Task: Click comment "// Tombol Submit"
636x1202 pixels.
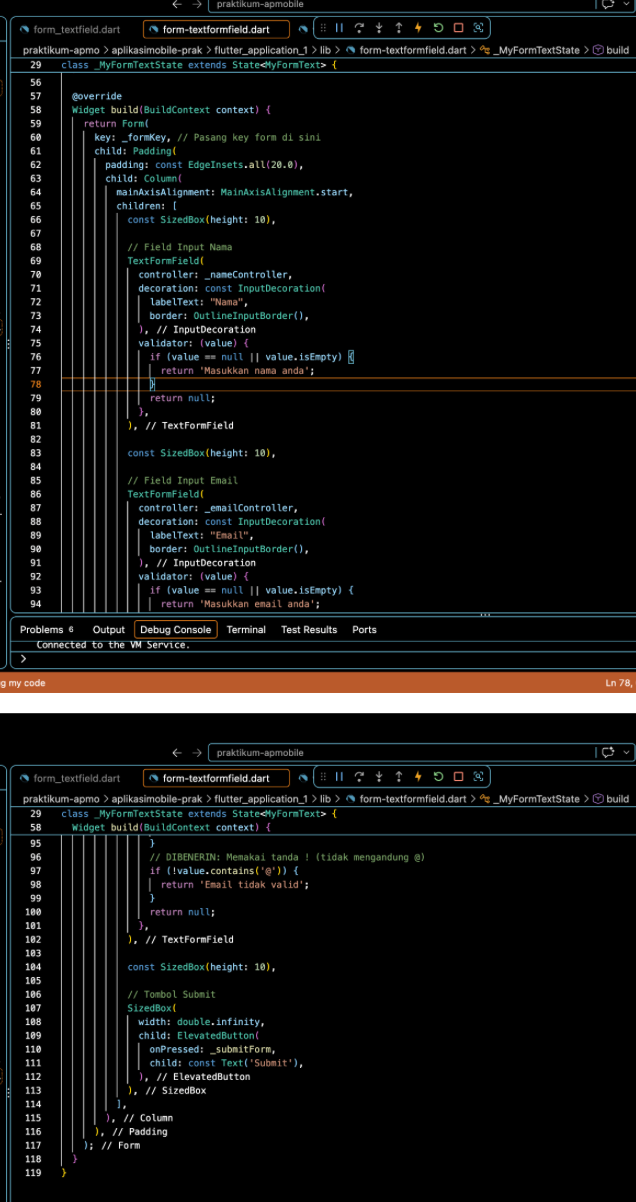Action: (171, 994)
